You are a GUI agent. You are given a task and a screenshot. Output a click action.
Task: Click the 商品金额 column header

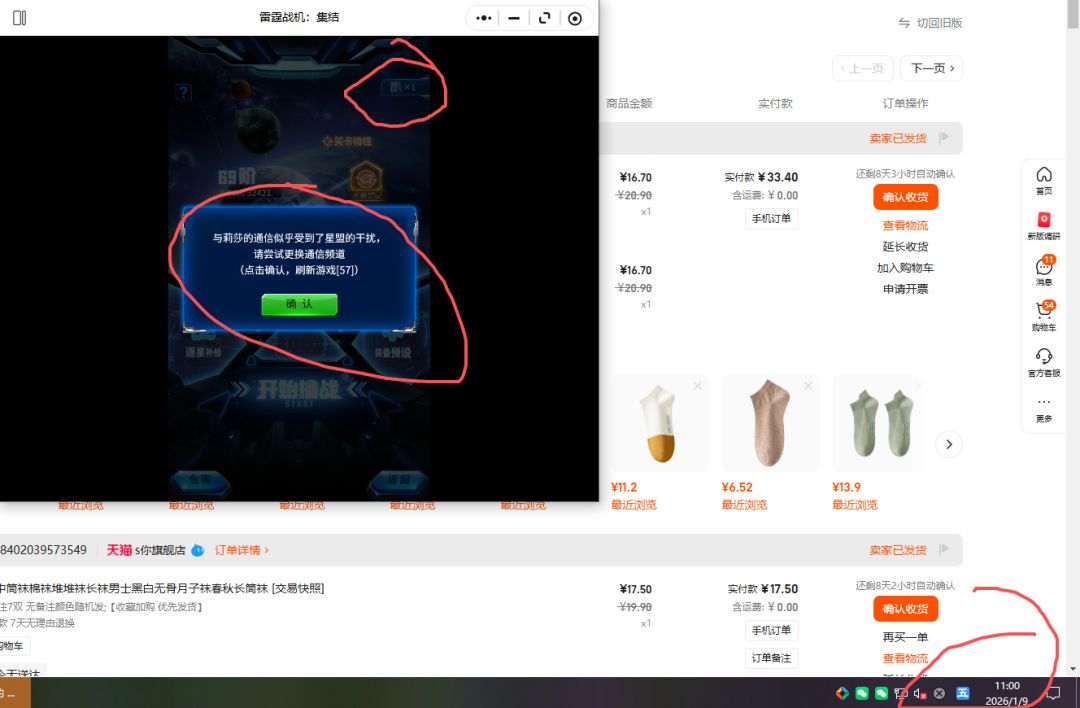click(629, 103)
